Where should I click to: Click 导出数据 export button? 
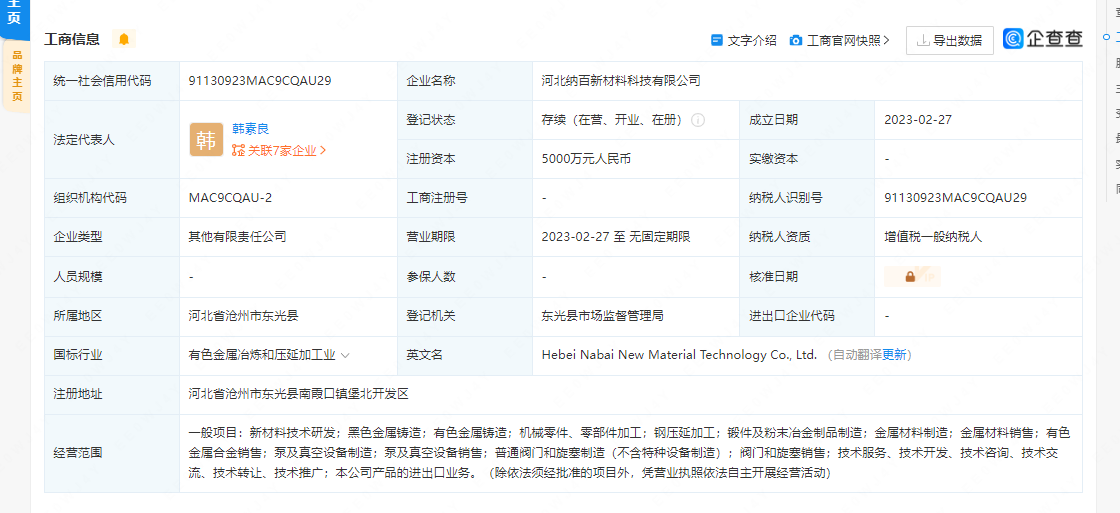coord(949,41)
